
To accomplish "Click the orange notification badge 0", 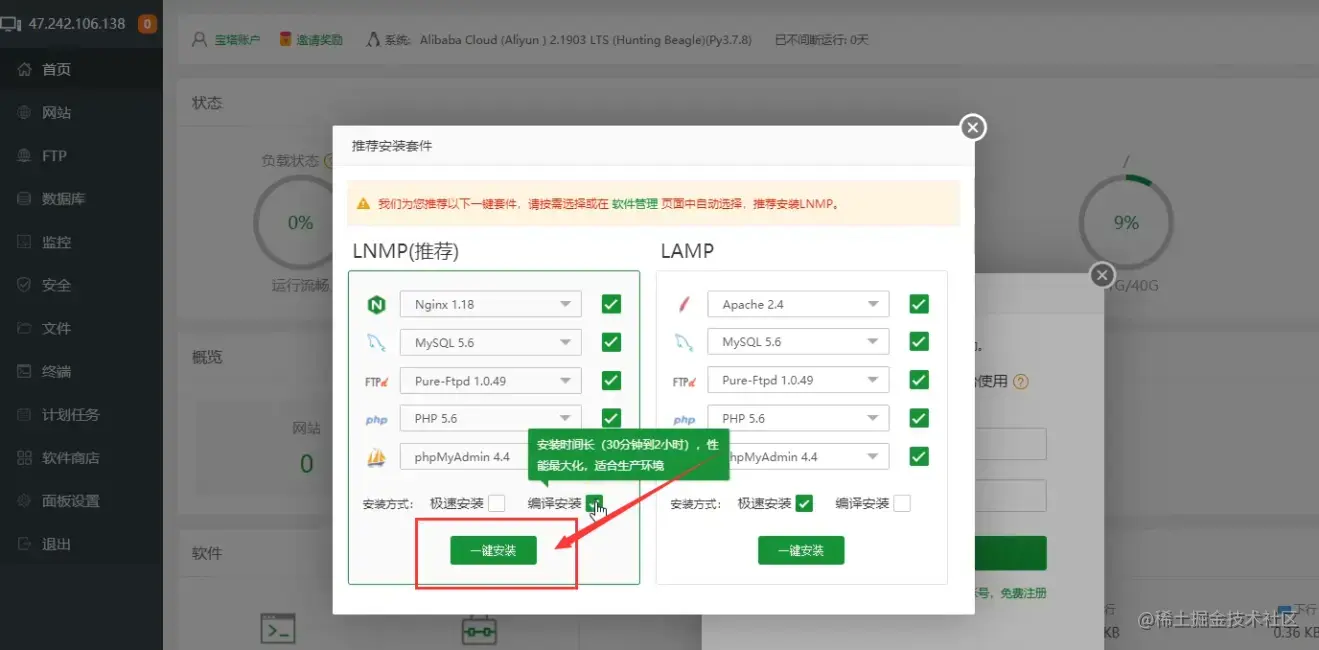I will [x=147, y=23].
